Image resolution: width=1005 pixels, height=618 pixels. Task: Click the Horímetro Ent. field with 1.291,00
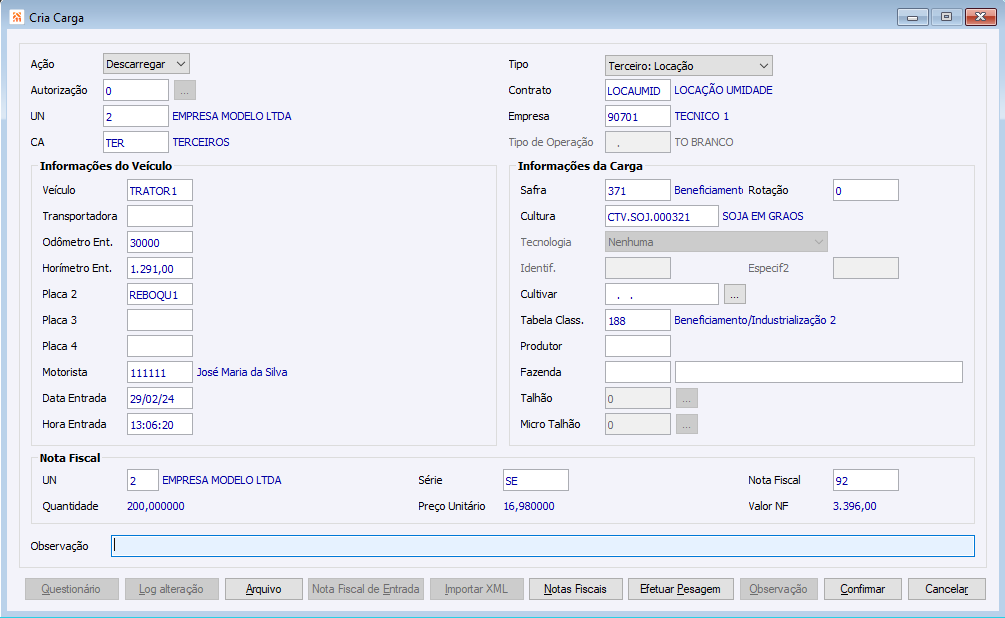coord(160,268)
